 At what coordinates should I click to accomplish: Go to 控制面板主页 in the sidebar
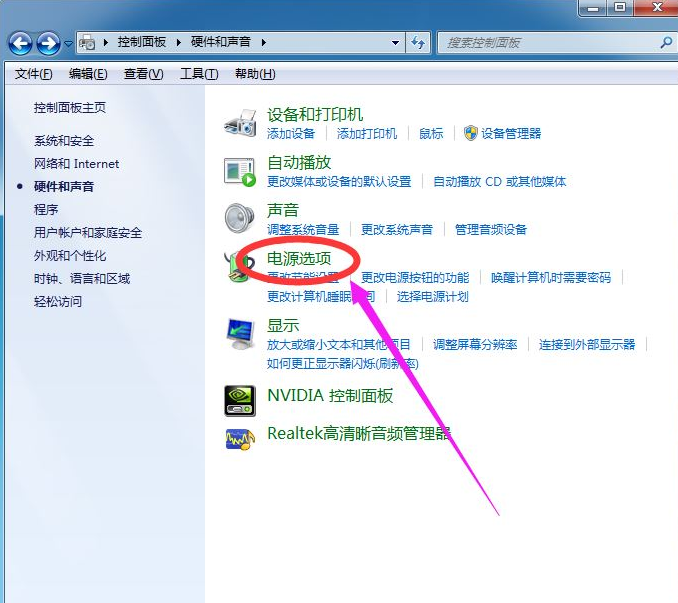point(70,108)
